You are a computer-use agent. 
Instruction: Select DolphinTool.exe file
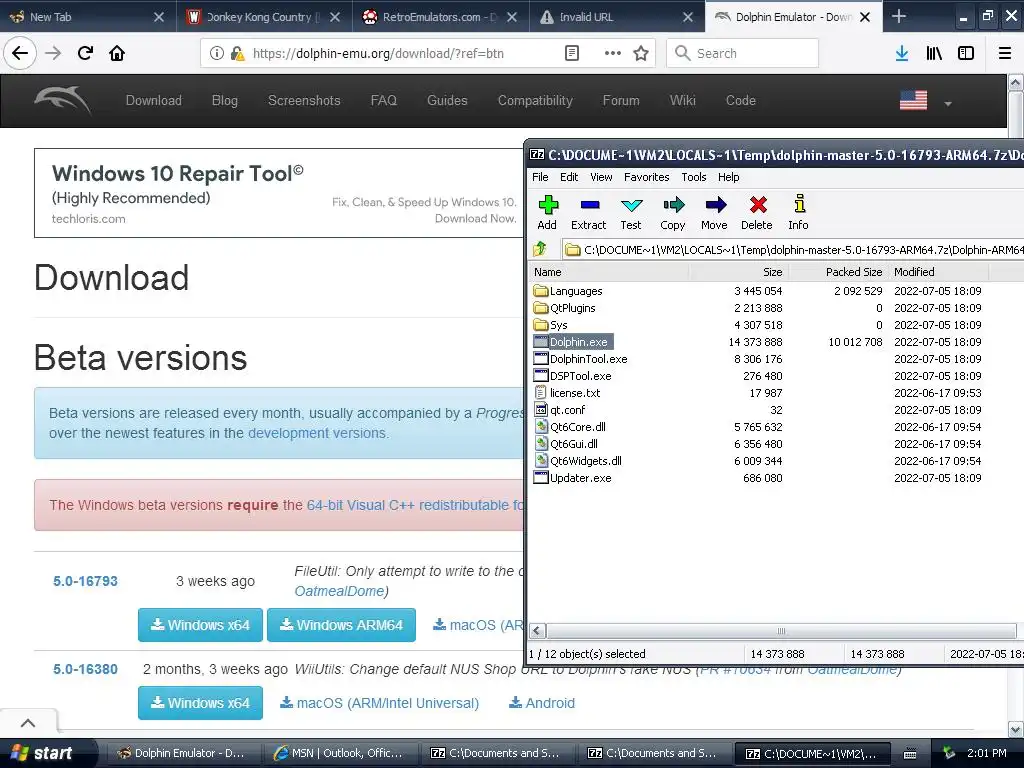[x=581, y=359]
